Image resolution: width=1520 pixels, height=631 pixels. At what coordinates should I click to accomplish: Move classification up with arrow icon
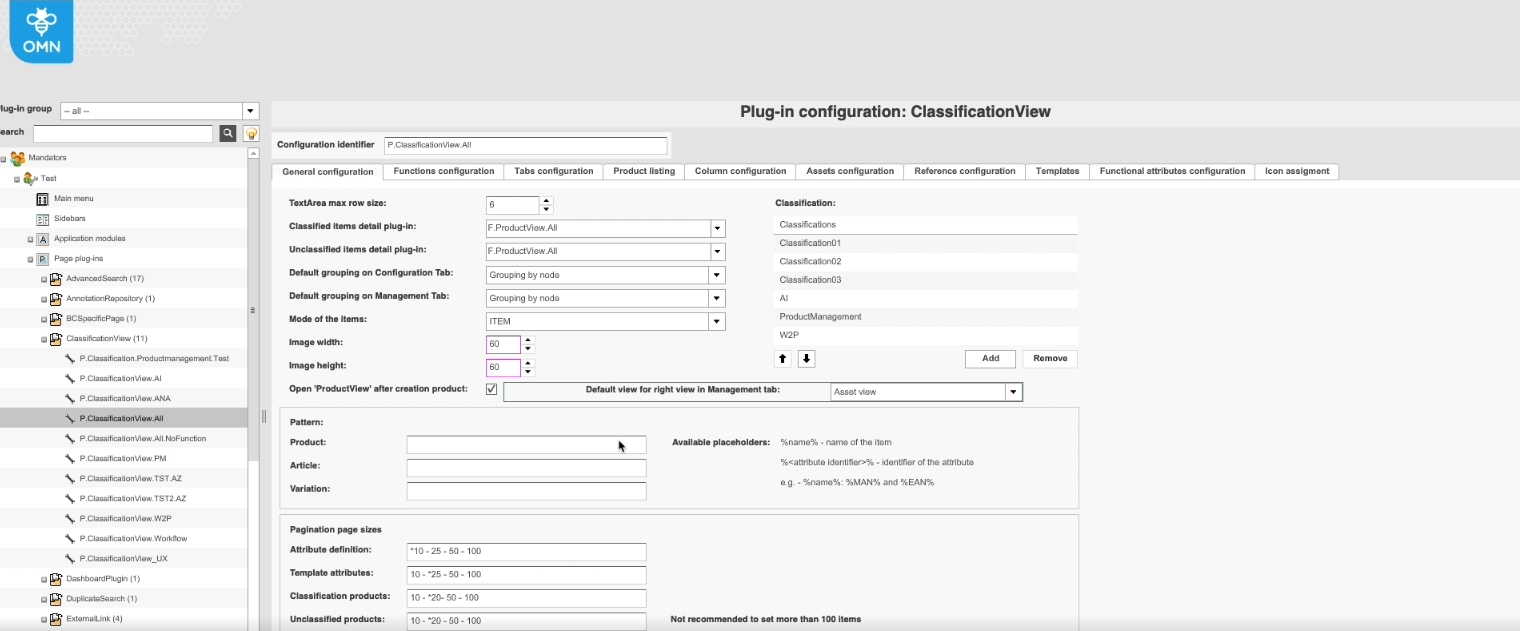pos(783,359)
